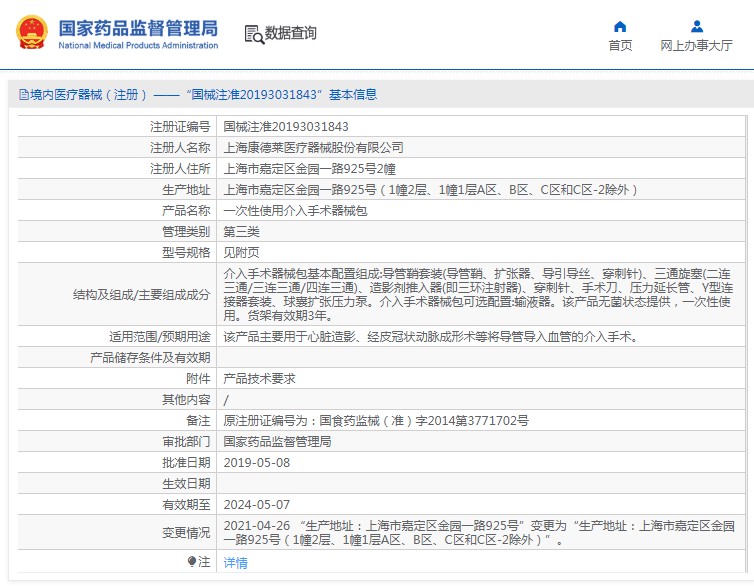Click National Medical Products Administration subtitle
The image size is (754, 588).
138,46
